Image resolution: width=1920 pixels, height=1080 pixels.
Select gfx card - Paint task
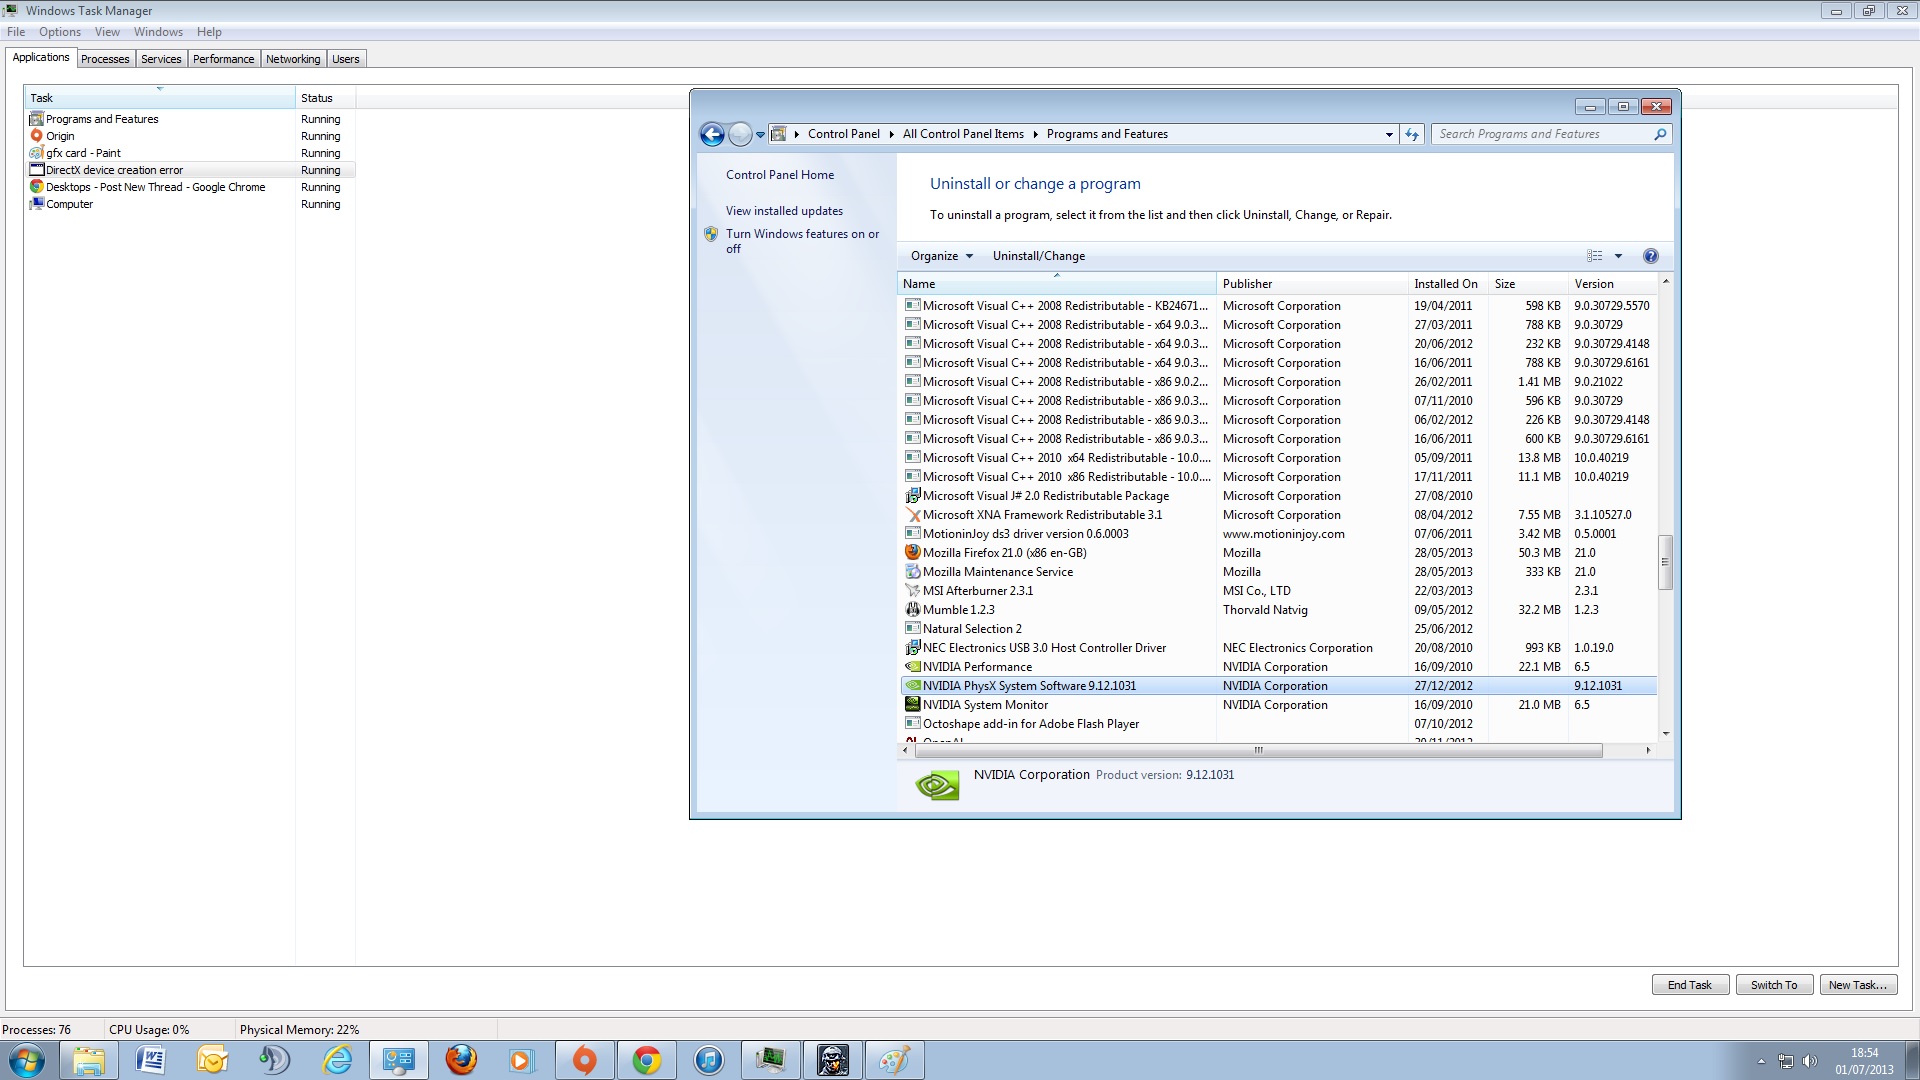(x=190, y=153)
